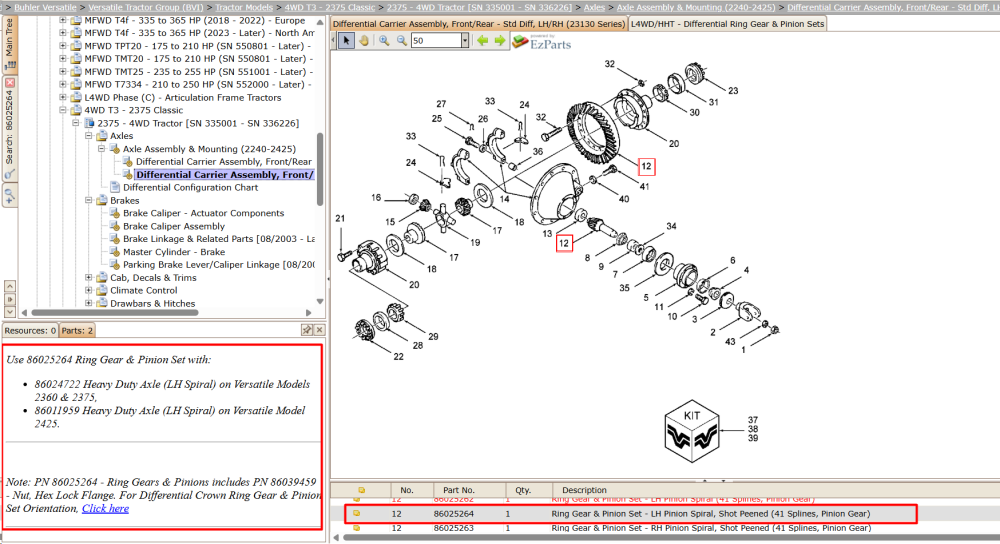
Task: Click the KIT box illustration
Action: click(x=692, y=431)
